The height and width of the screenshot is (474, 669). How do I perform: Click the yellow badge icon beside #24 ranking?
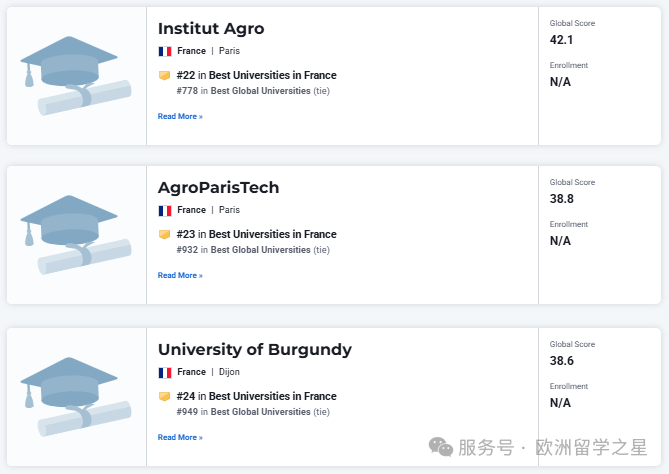coord(164,397)
